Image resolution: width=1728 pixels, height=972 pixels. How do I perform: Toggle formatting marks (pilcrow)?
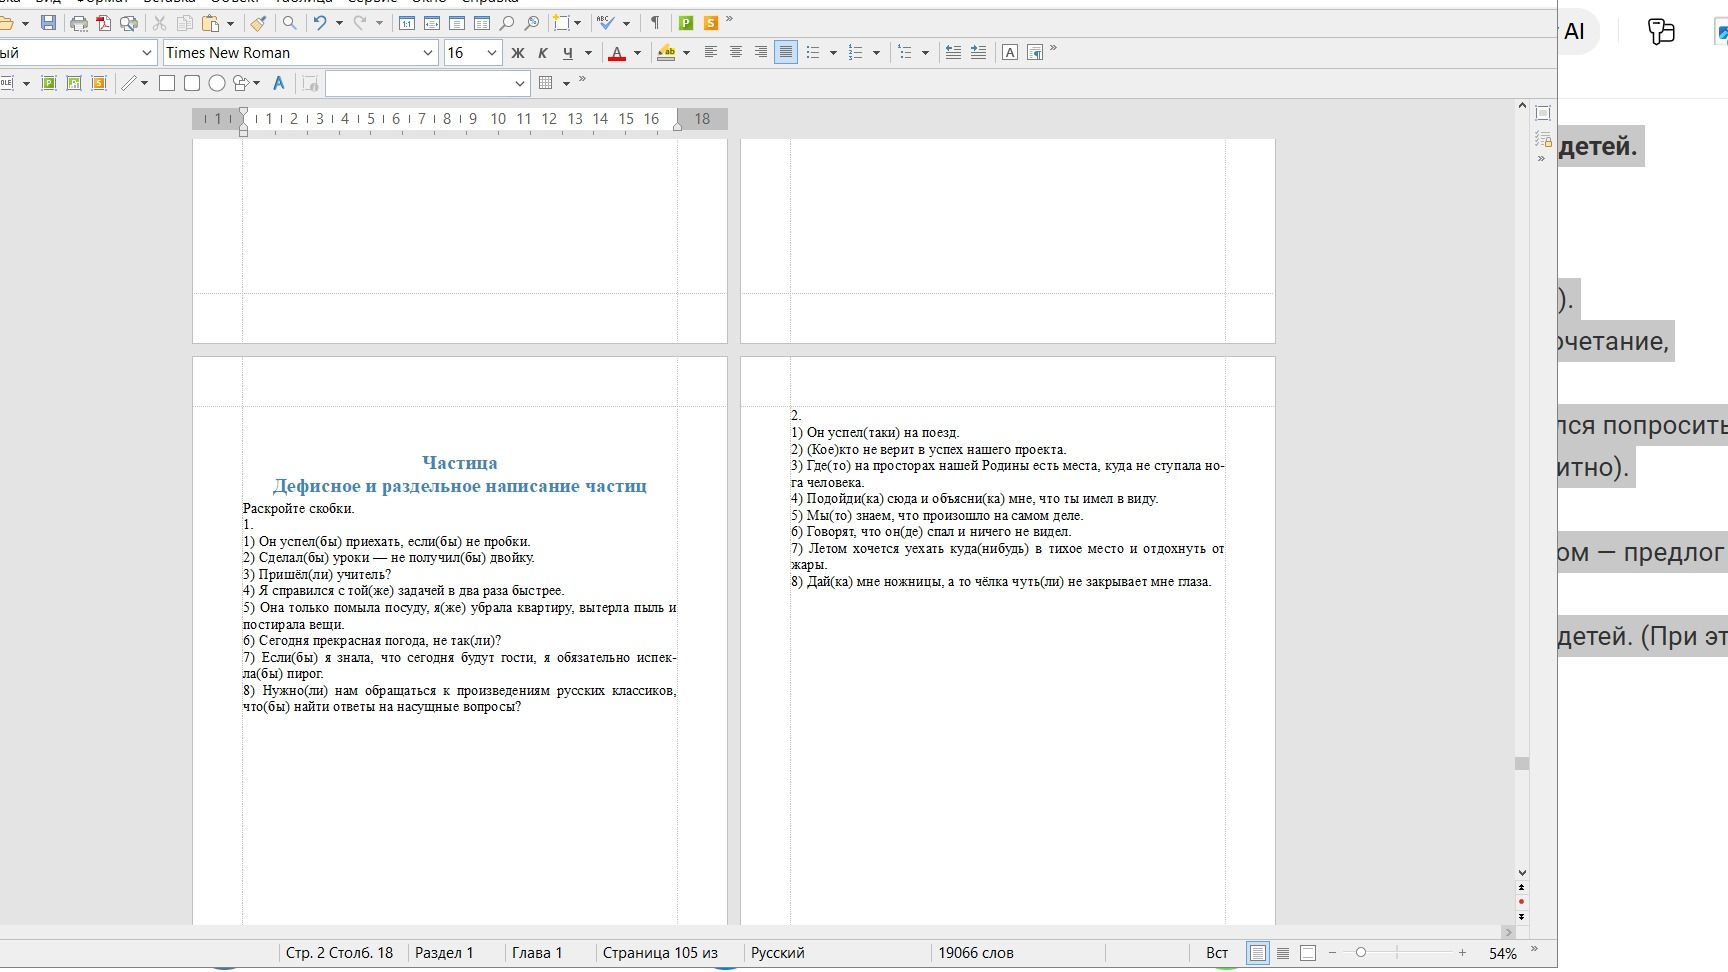pos(655,22)
